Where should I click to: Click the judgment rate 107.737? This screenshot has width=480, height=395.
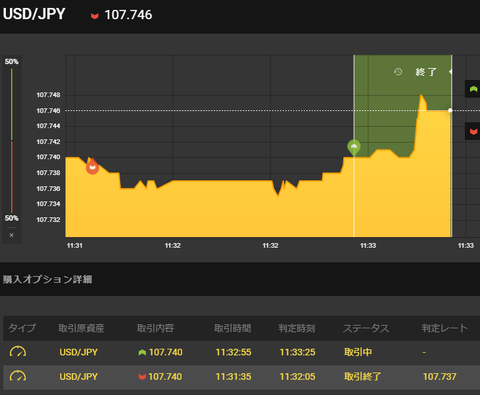click(x=440, y=377)
